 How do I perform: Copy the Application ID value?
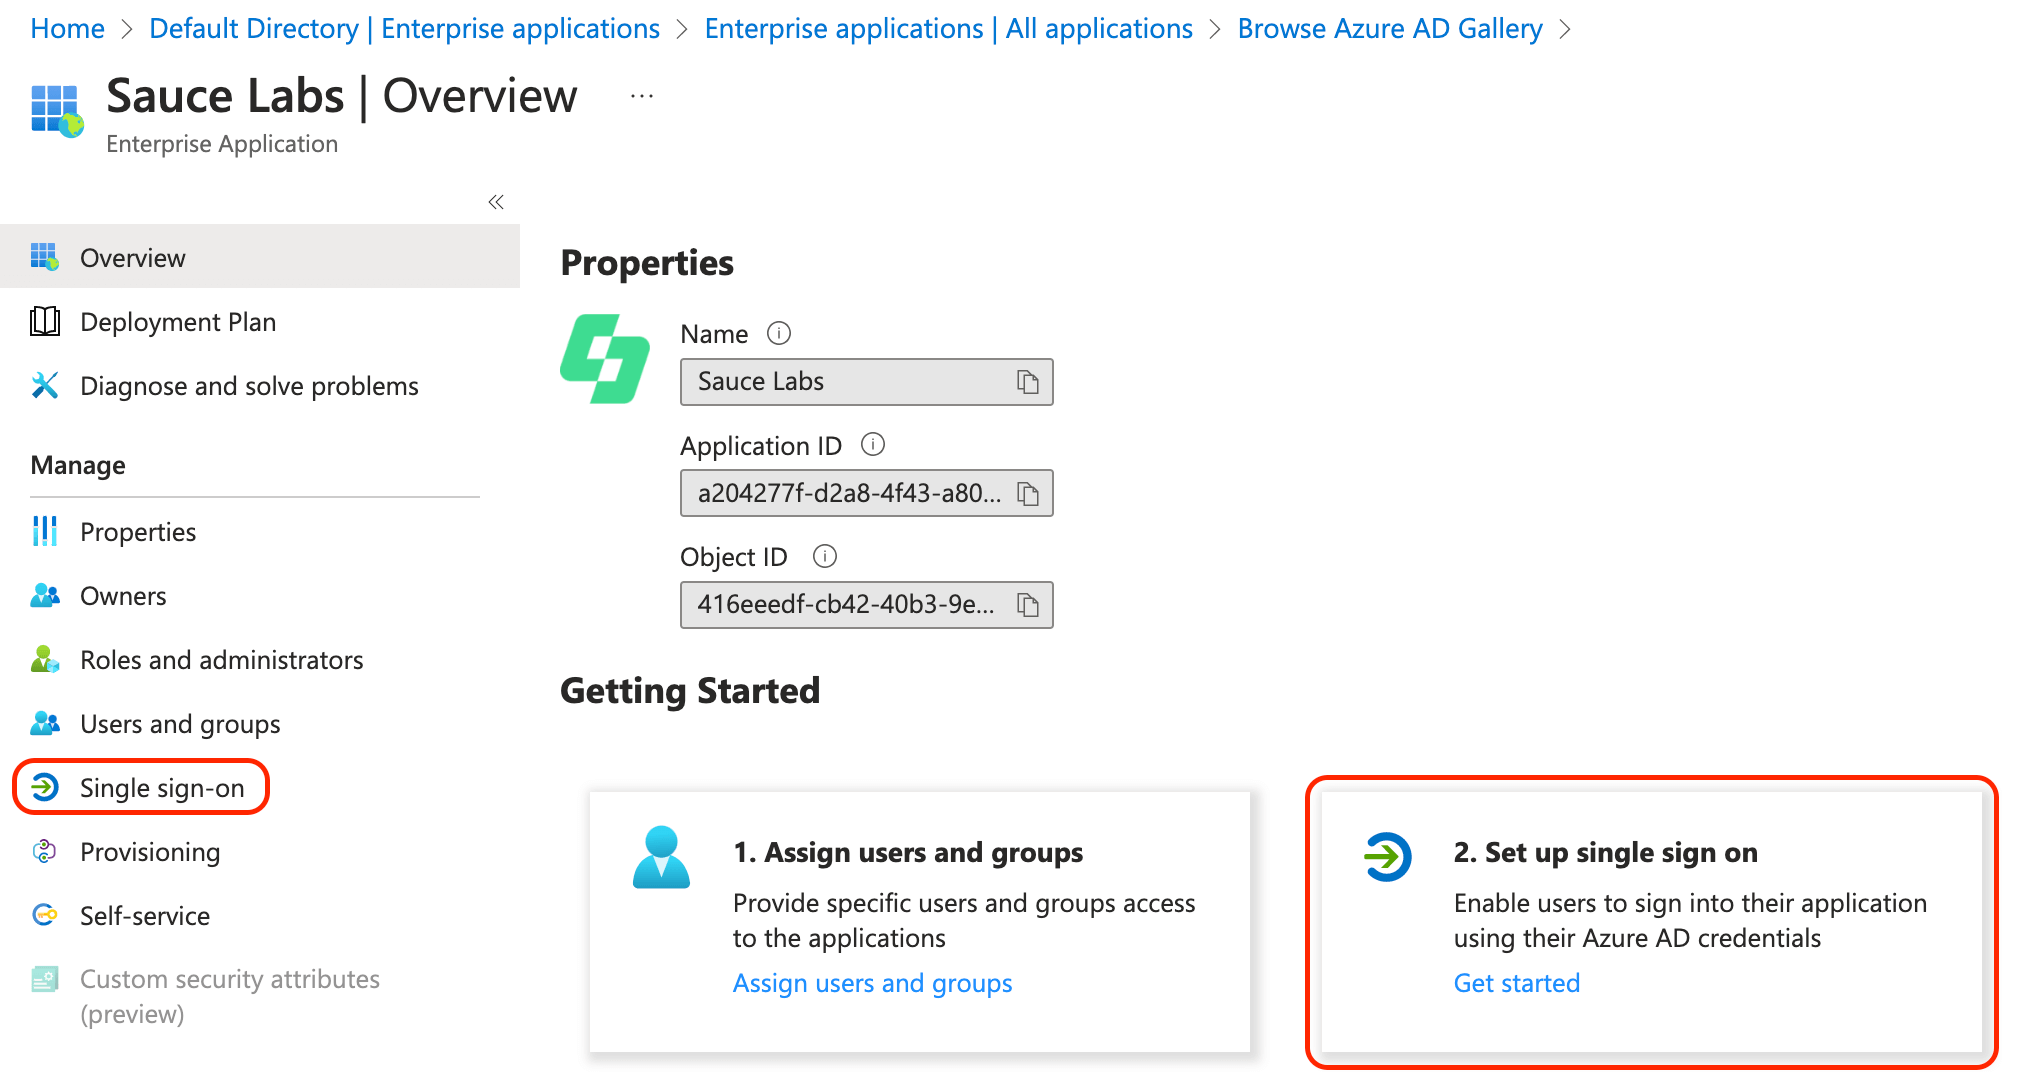click(1027, 493)
